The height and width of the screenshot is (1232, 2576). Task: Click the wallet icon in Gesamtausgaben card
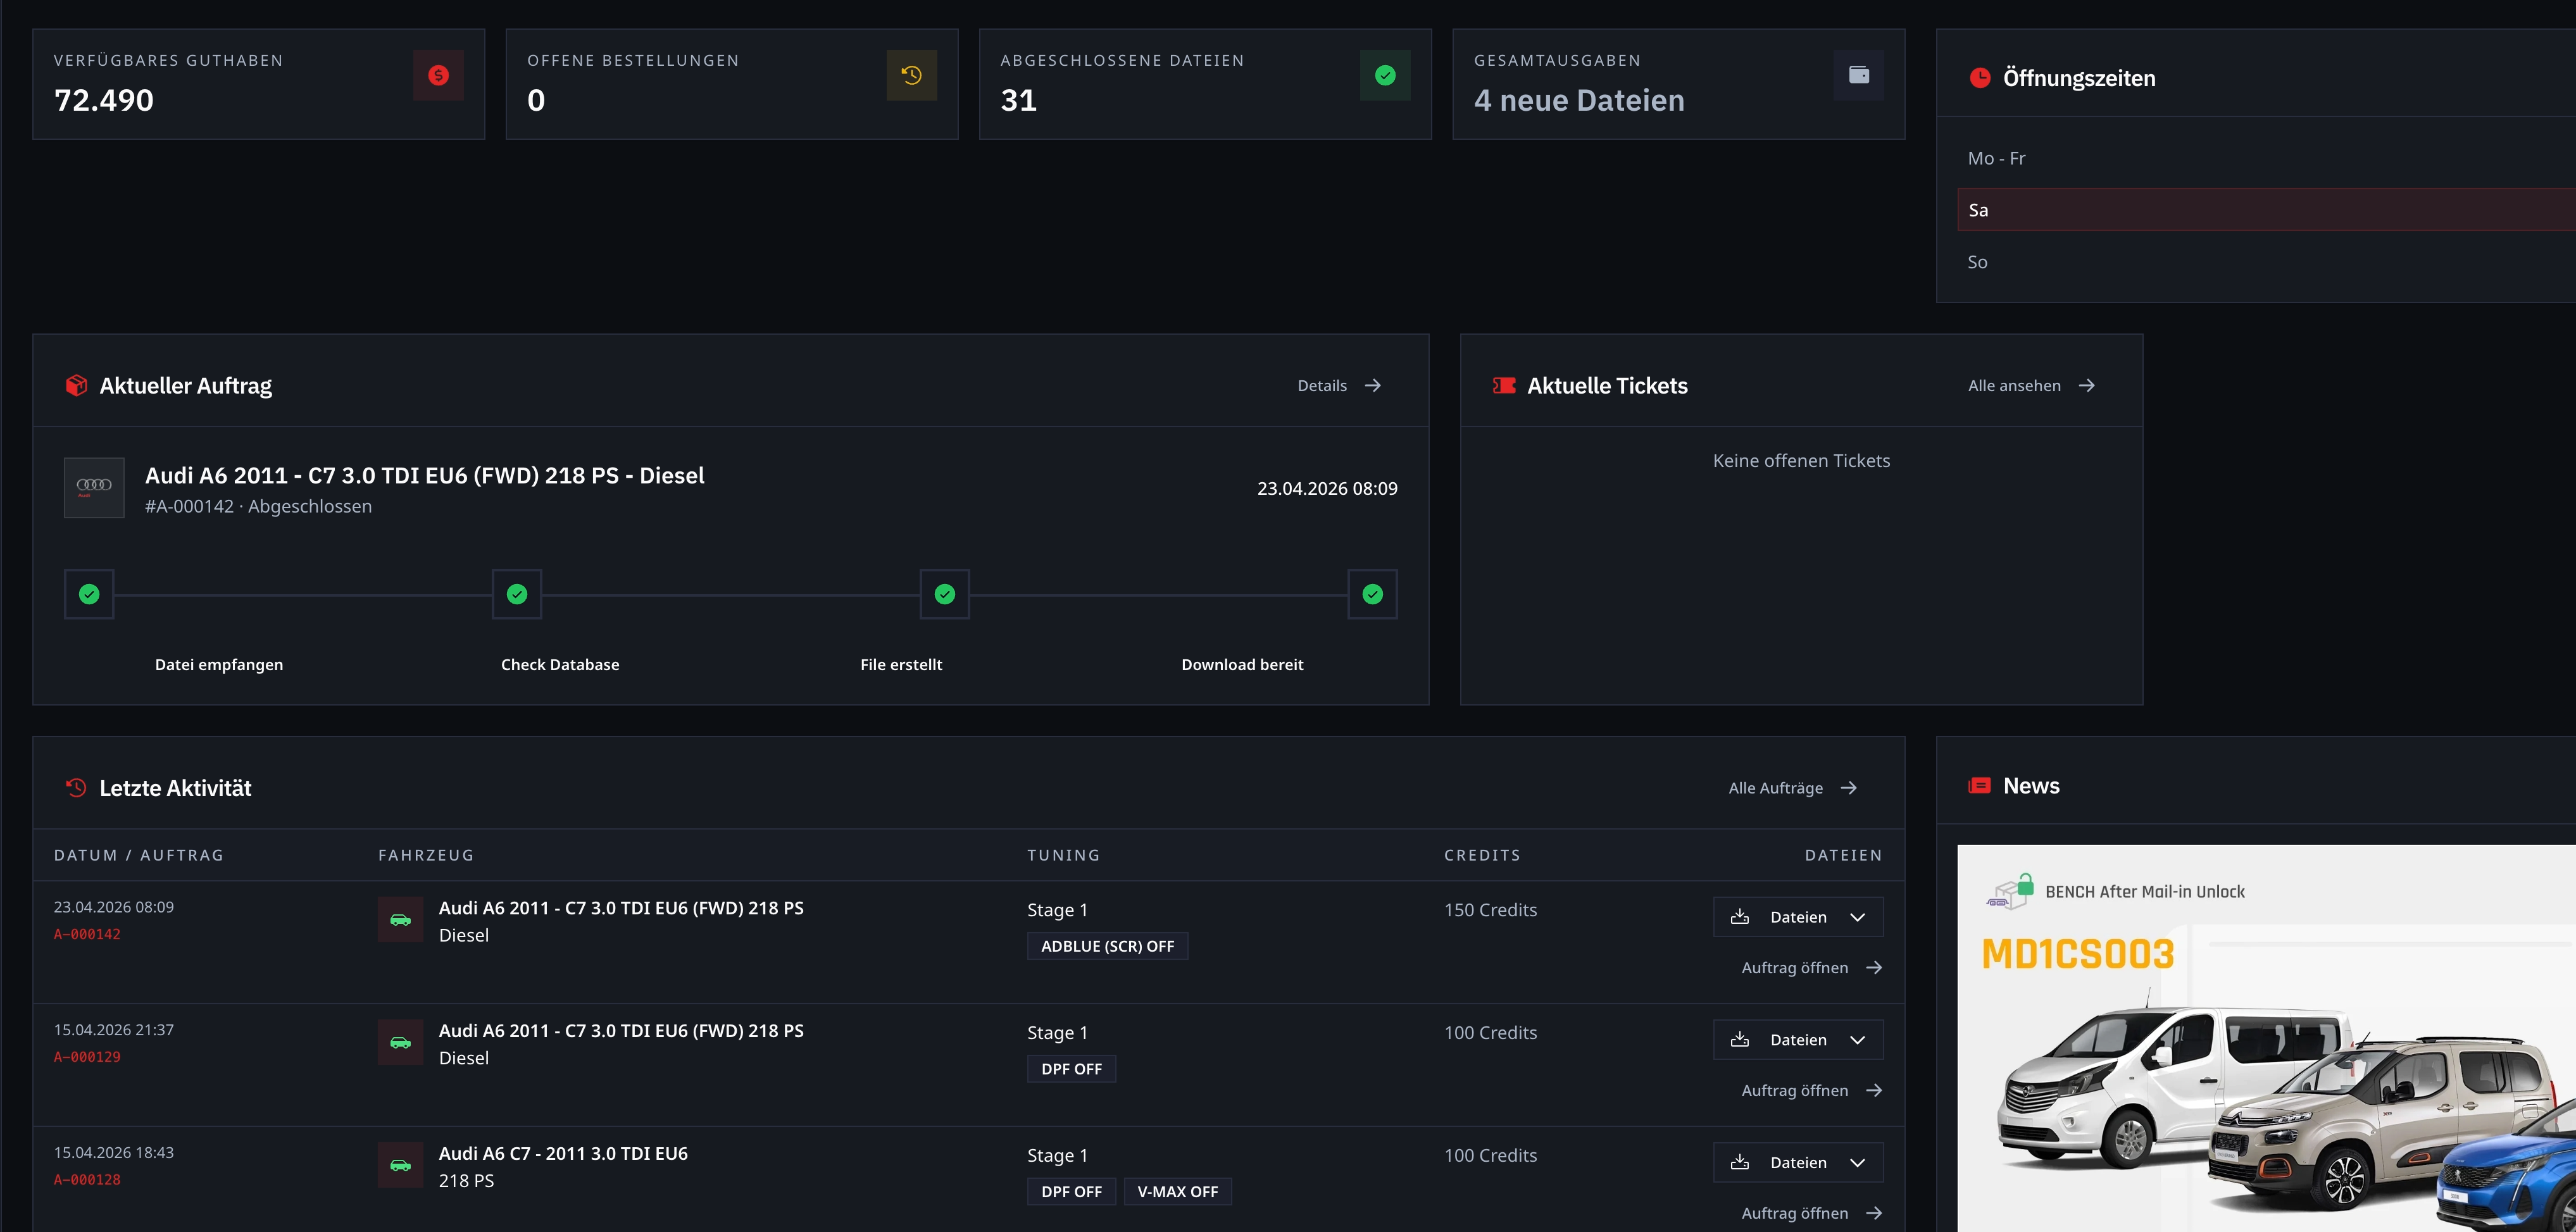tap(1858, 75)
